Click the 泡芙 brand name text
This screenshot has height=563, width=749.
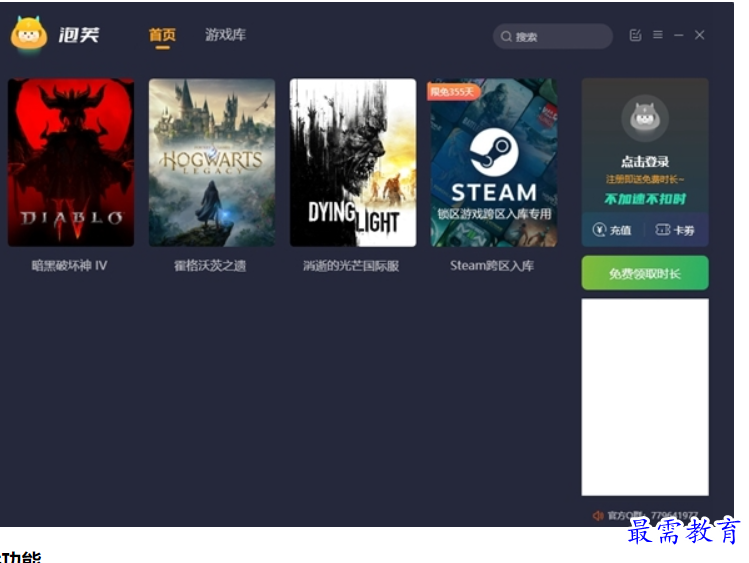(79, 35)
